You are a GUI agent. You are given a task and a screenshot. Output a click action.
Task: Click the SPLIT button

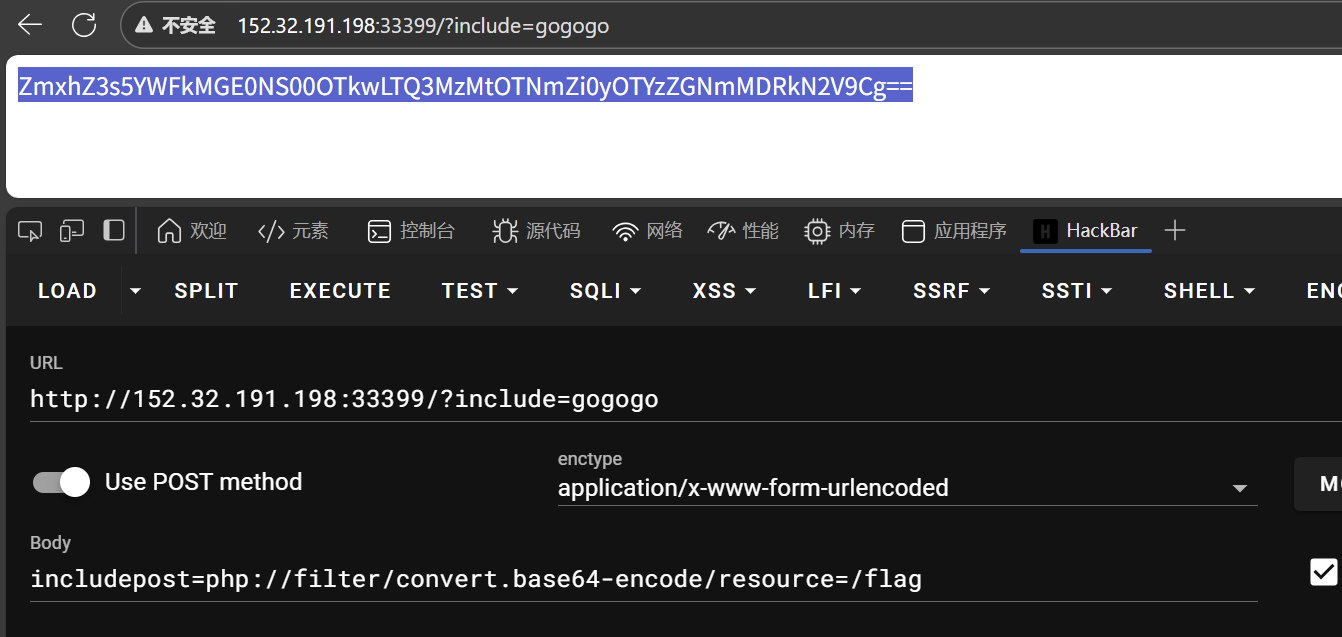(206, 290)
